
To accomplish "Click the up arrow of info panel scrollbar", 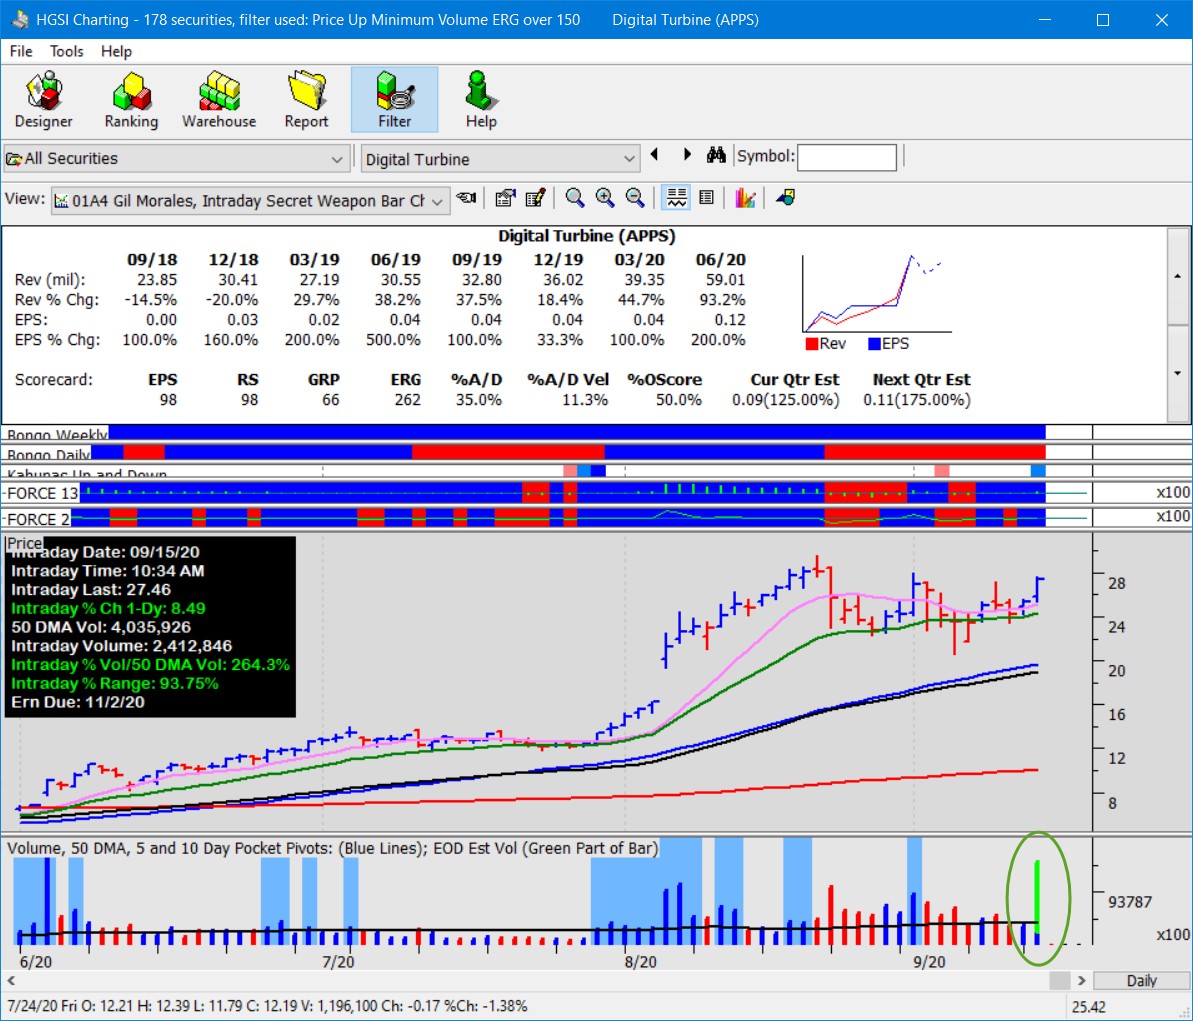I will [x=1178, y=276].
